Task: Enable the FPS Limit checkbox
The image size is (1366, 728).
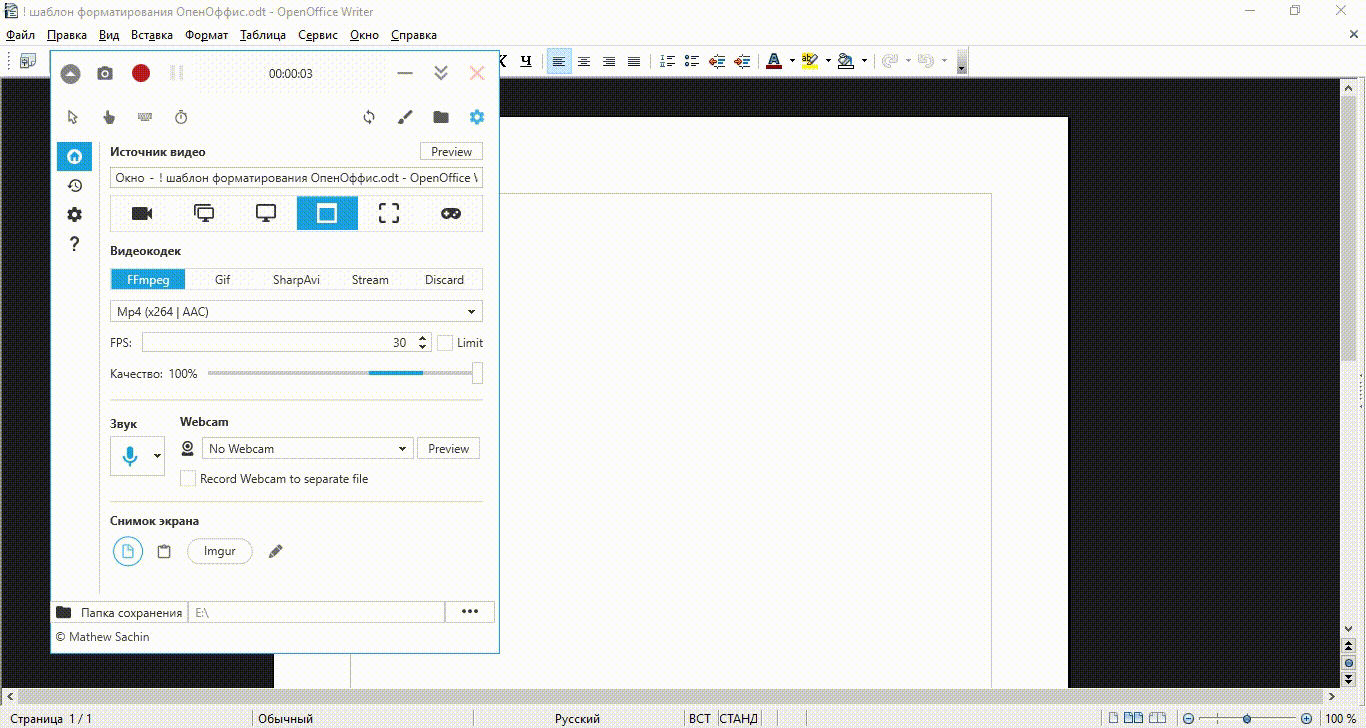Action: 445,343
